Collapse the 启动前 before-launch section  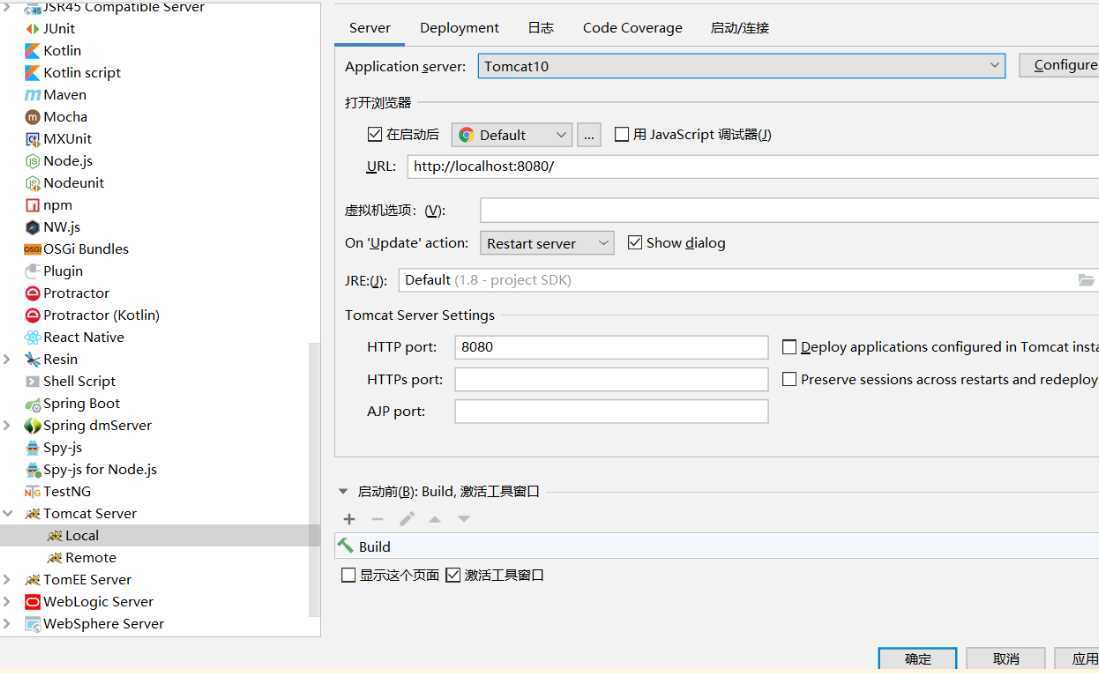pyautogui.click(x=343, y=491)
